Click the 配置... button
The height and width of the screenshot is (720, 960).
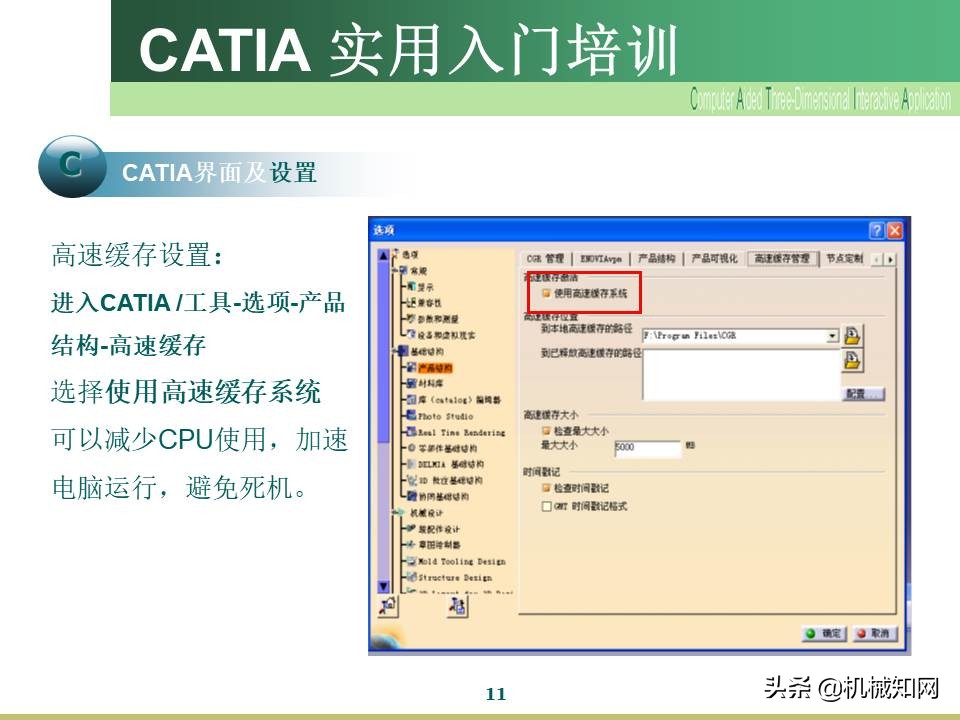coord(864,394)
